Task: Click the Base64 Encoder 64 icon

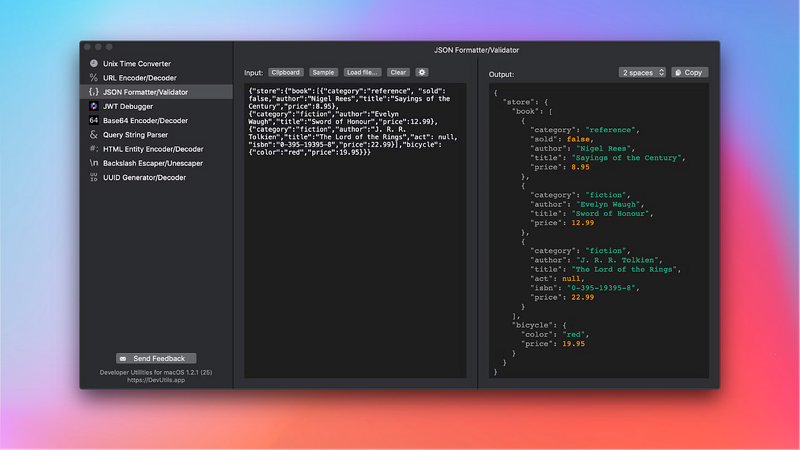Action: tap(94, 120)
